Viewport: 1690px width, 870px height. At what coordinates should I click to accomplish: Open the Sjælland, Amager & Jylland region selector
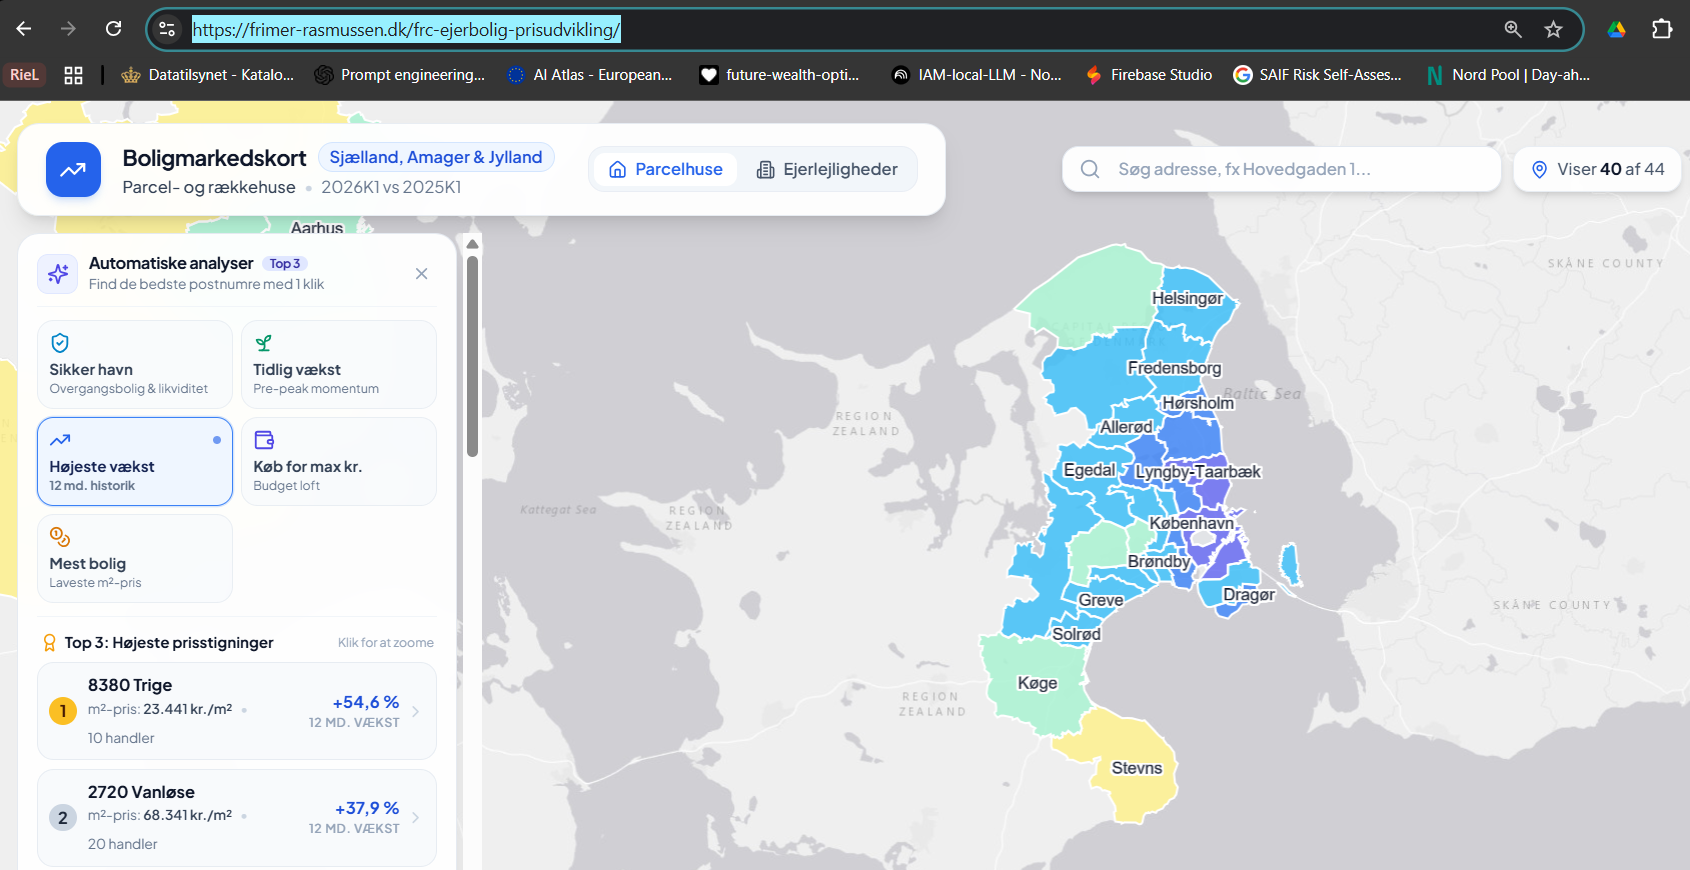pyautogui.click(x=436, y=157)
